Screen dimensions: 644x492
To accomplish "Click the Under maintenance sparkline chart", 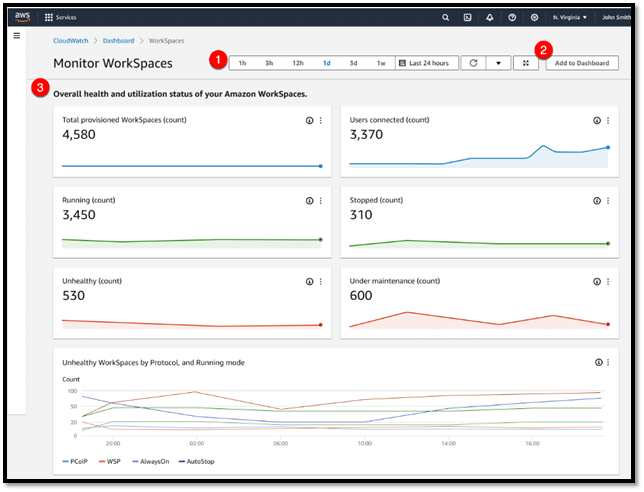I will coord(478,320).
